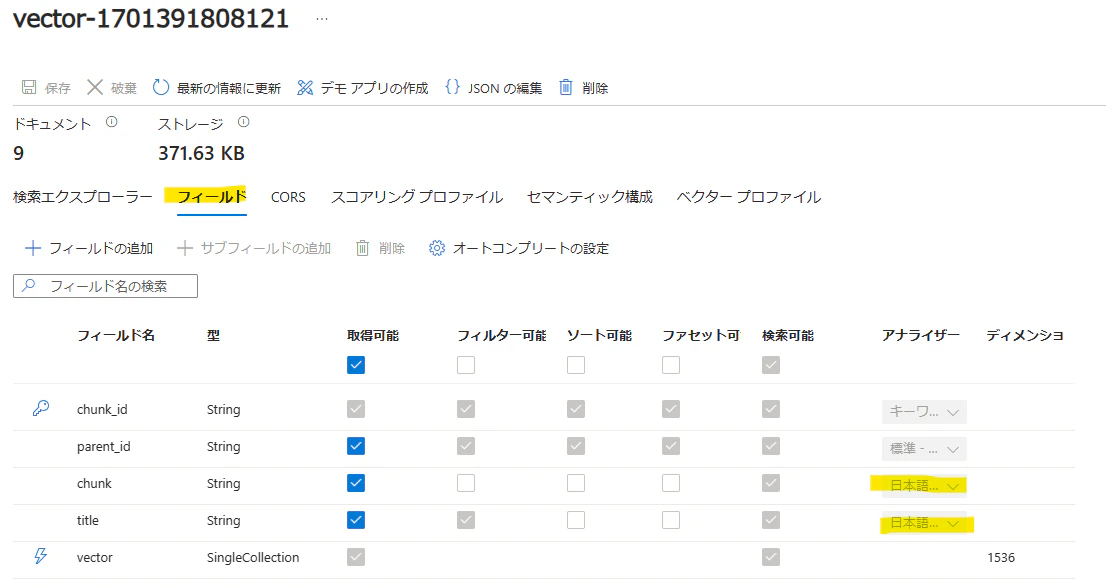Click the refresh icon for 最新の情報に更新
Viewport: 1106px width, 588px height.
pos(161,87)
